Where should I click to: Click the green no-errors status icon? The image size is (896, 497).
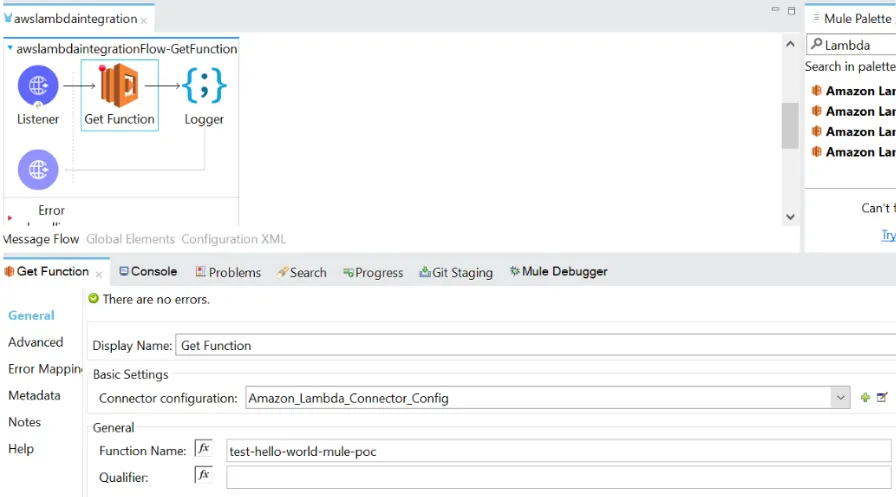94,298
